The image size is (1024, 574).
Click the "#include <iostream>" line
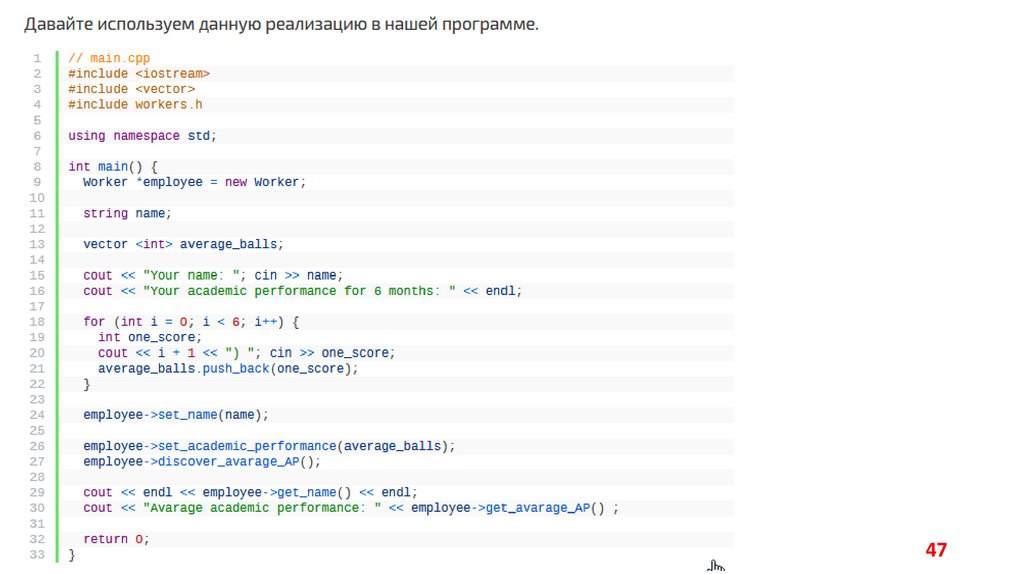(139, 73)
